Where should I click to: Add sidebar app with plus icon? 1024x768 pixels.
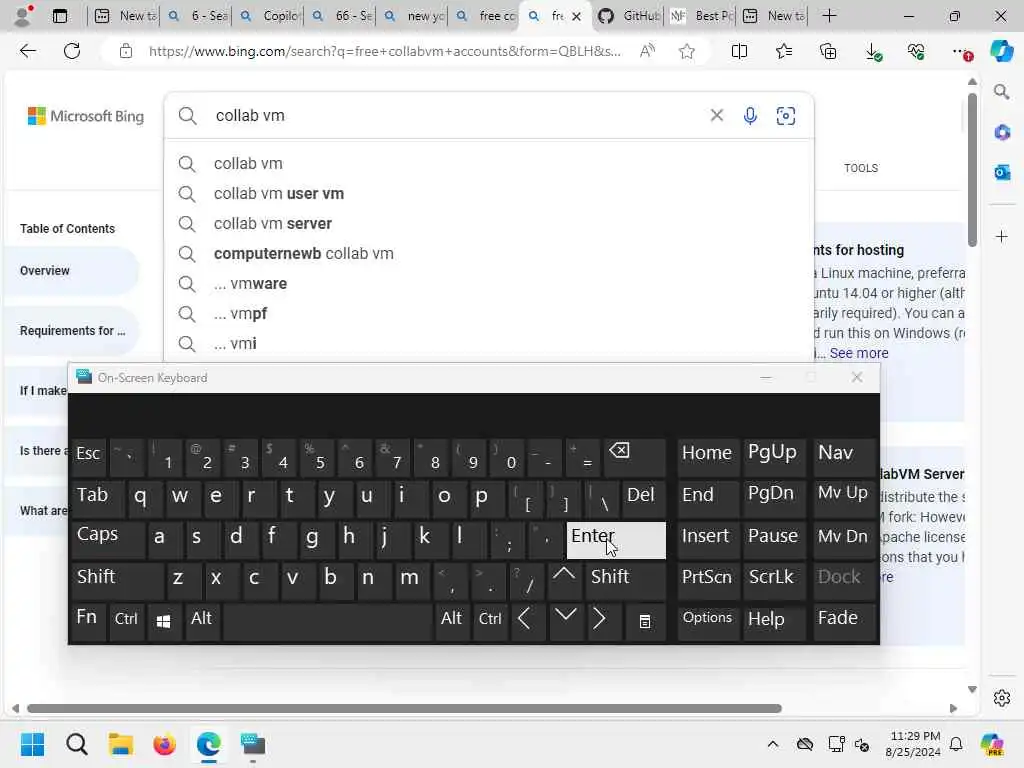click(1002, 236)
